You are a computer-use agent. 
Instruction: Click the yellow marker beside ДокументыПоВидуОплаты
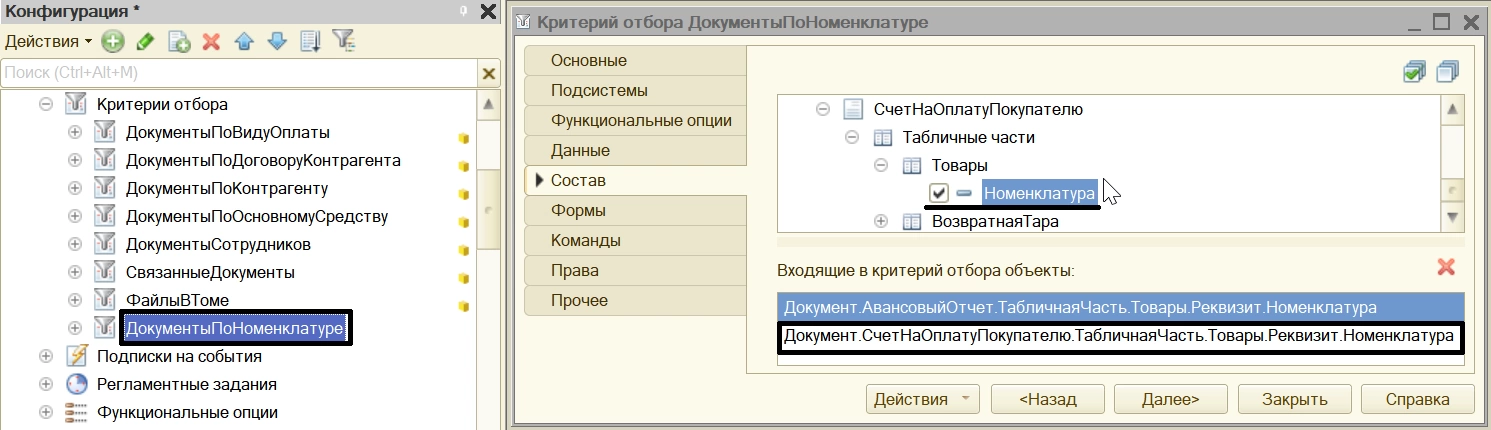point(463,138)
